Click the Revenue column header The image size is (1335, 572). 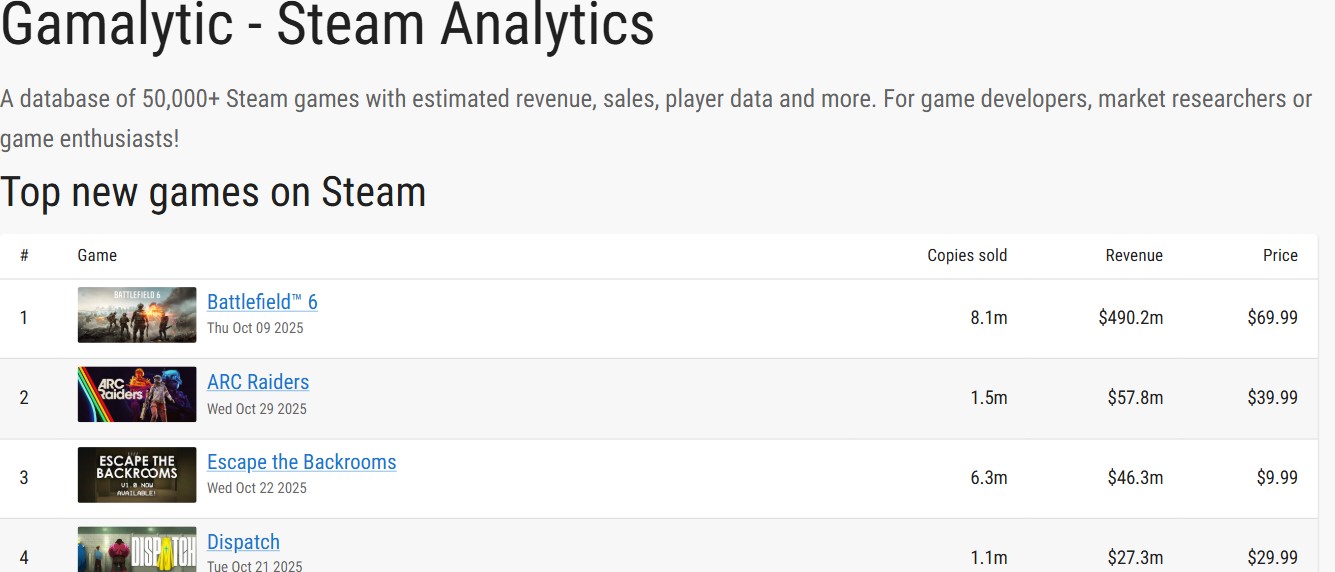click(1134, 256)
